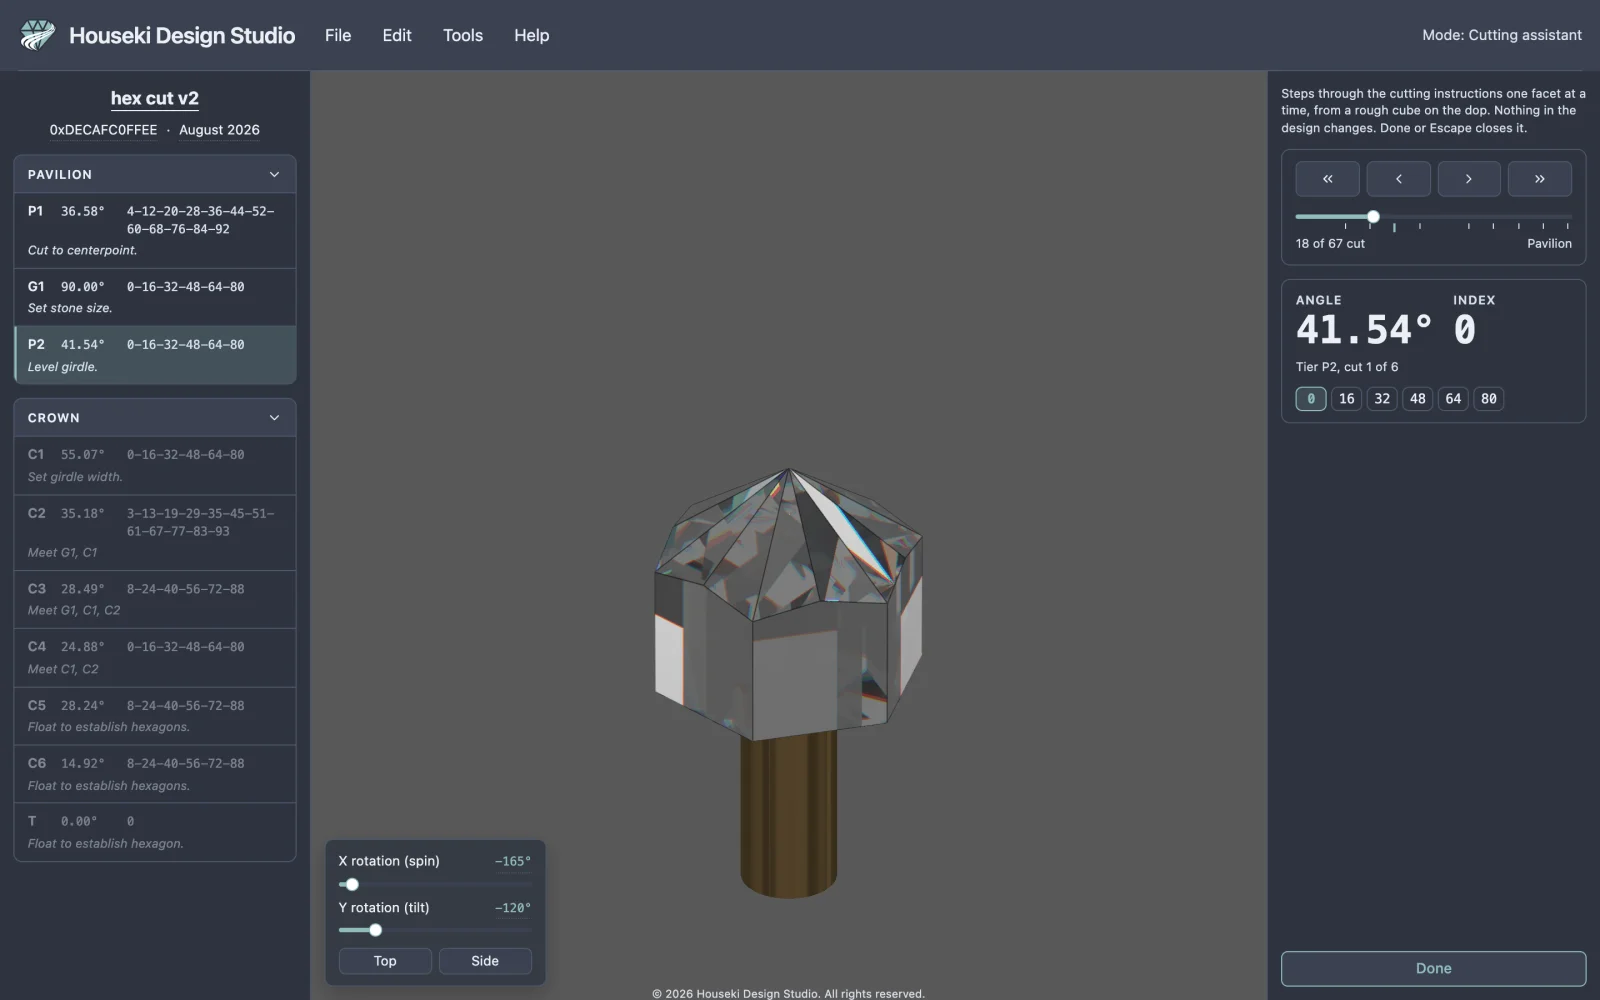Screen dimensions: 1600x1000
Task: Select crown tier C1 row
Action: click(x=155, y=465)
